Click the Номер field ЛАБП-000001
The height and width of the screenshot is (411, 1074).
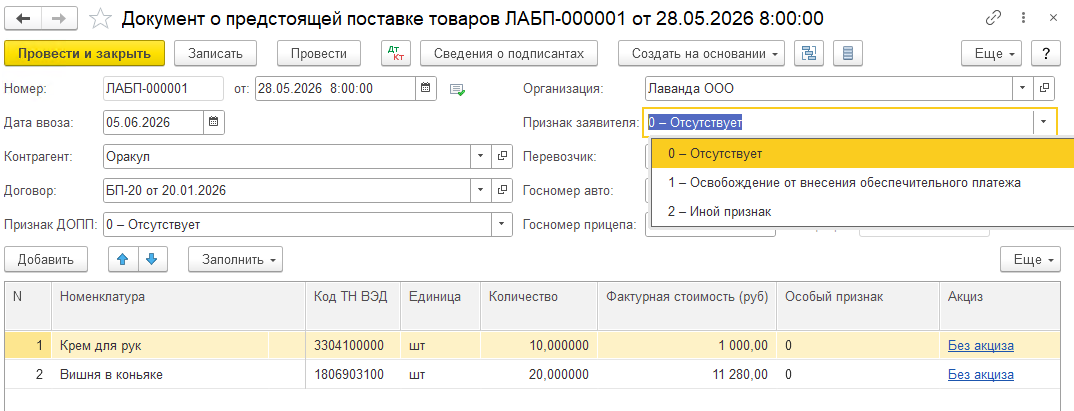163,88
